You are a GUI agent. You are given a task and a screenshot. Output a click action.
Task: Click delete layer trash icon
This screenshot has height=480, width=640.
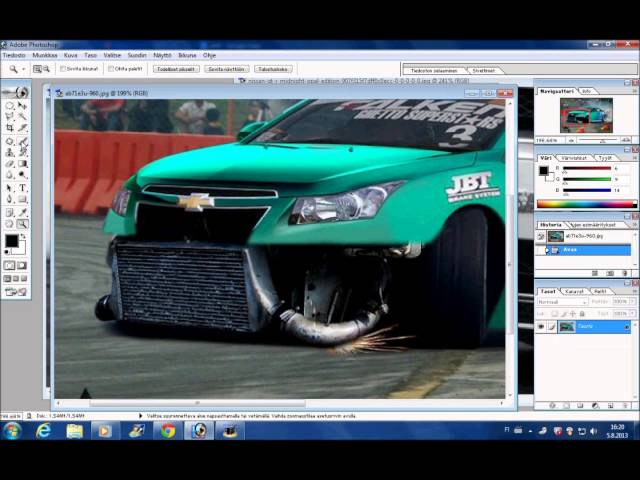coord(625,405)
